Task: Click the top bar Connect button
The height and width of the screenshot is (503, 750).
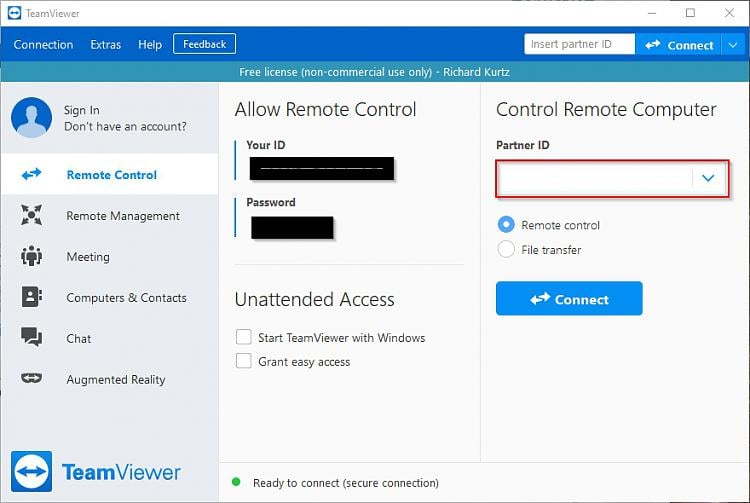Action: [x=678, y=45]
